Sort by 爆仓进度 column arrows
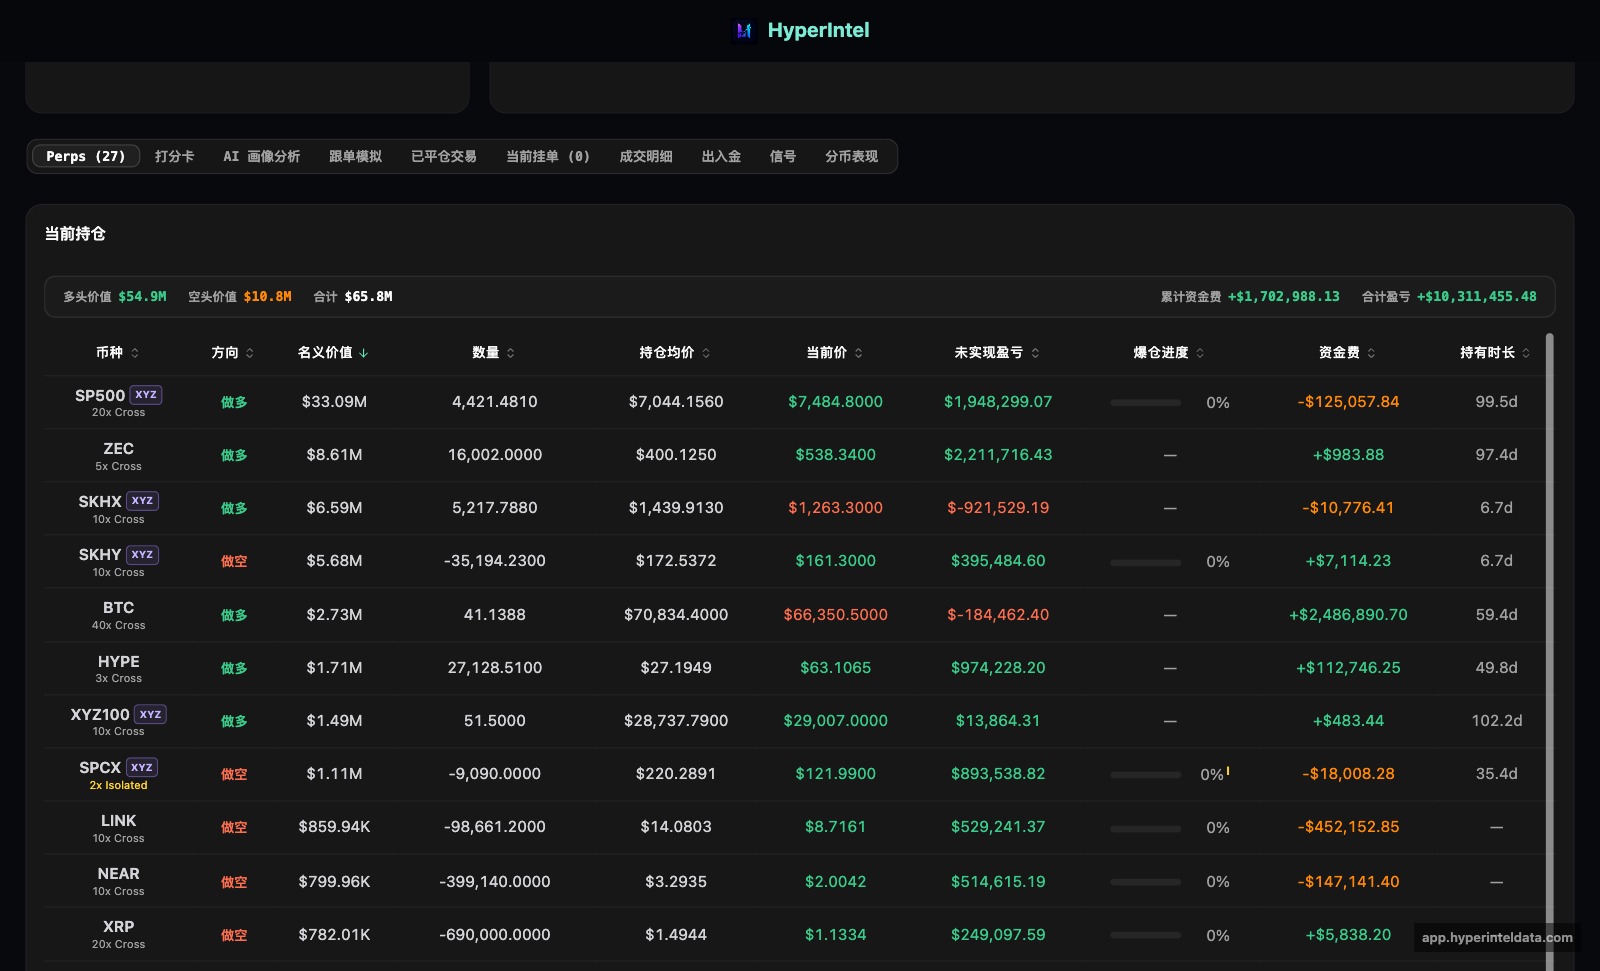Screen dimensions: 1600x971 pyautogui.click(x=1200, y=353)
